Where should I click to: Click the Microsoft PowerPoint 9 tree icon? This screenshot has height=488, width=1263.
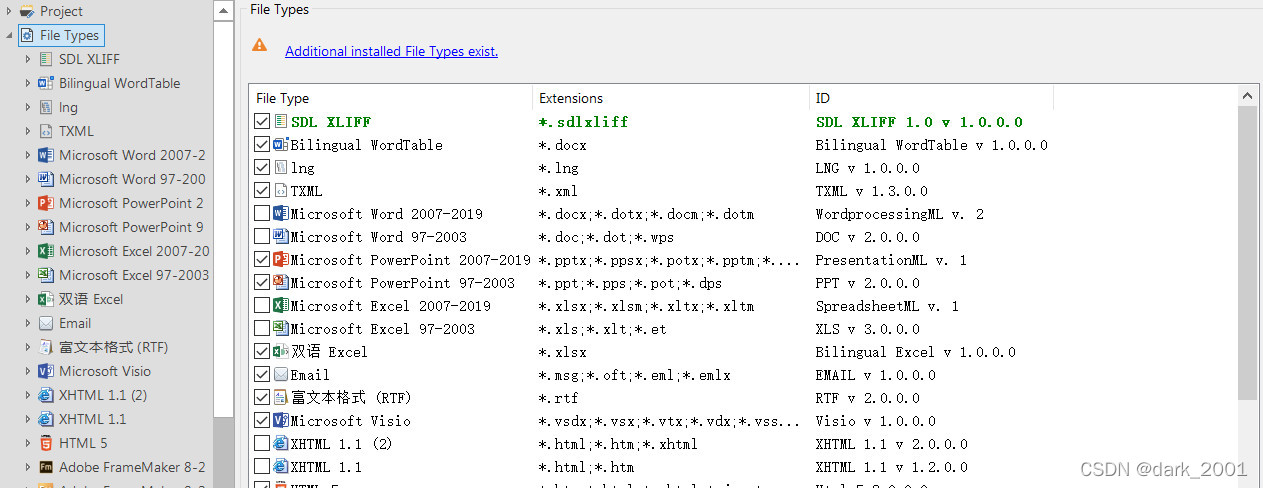[x=45, y=227]
